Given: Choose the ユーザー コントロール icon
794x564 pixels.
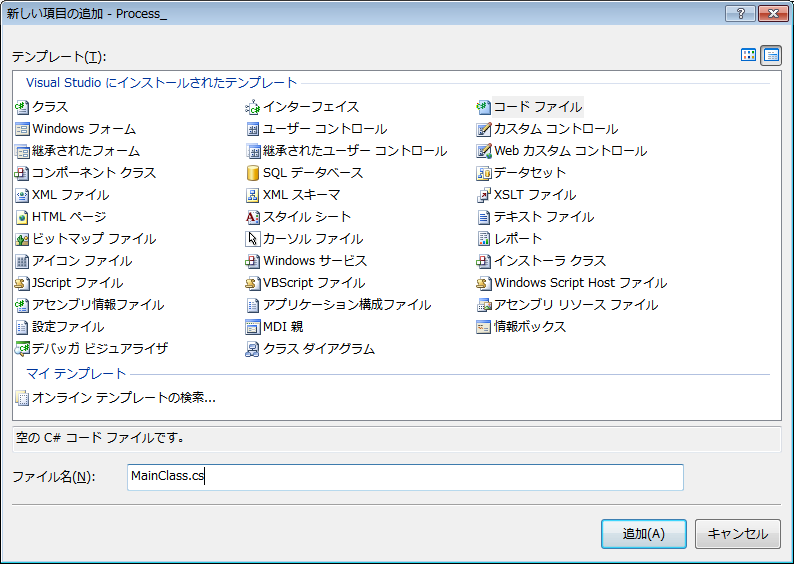Looking at the screenshot, I should (252, 129).
